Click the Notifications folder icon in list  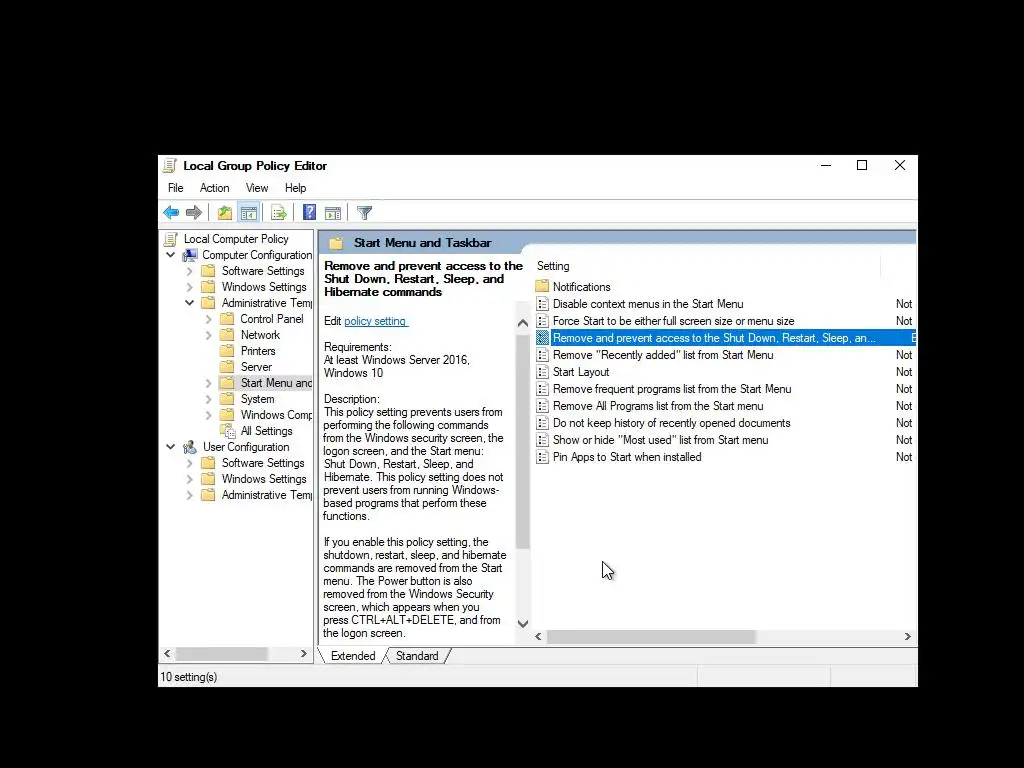(542, 286)
